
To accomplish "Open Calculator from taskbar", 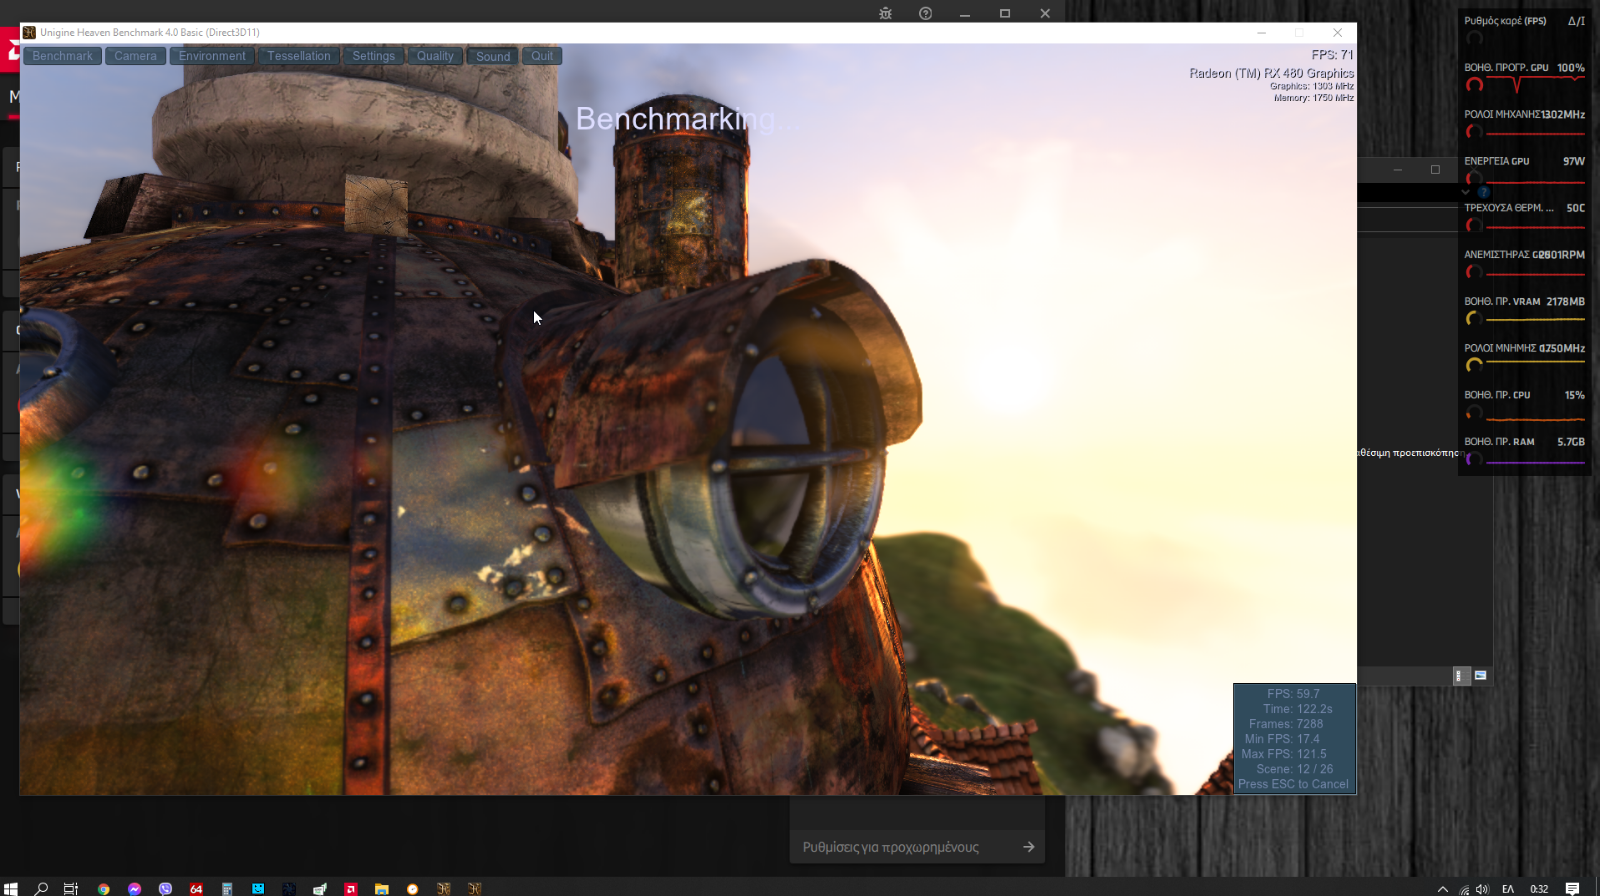I will click(227, 888).
